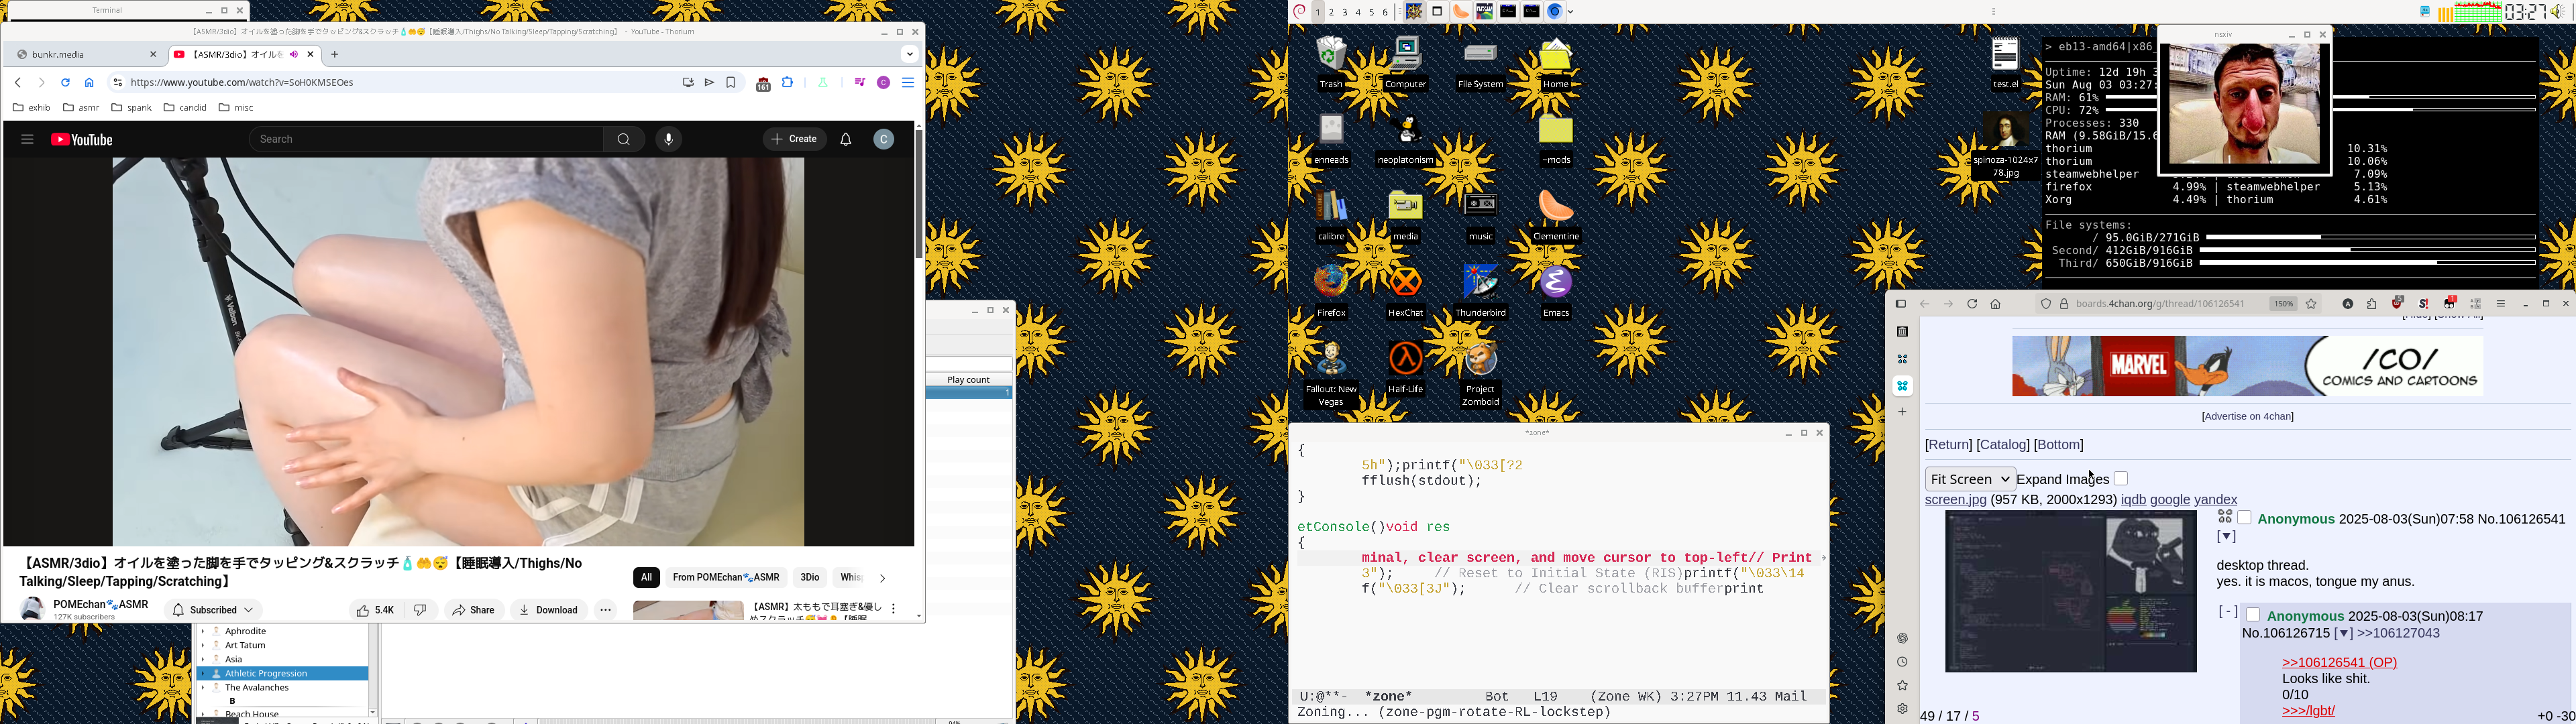This screenshot has height=724, width=2576.
Task: Expand the Aphrodite artist row
Action: (x=203, y=632)
